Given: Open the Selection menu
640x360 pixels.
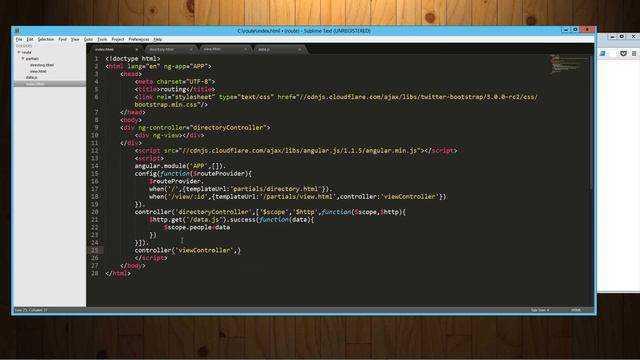Looking at the screenshot, I should point(46,40).
